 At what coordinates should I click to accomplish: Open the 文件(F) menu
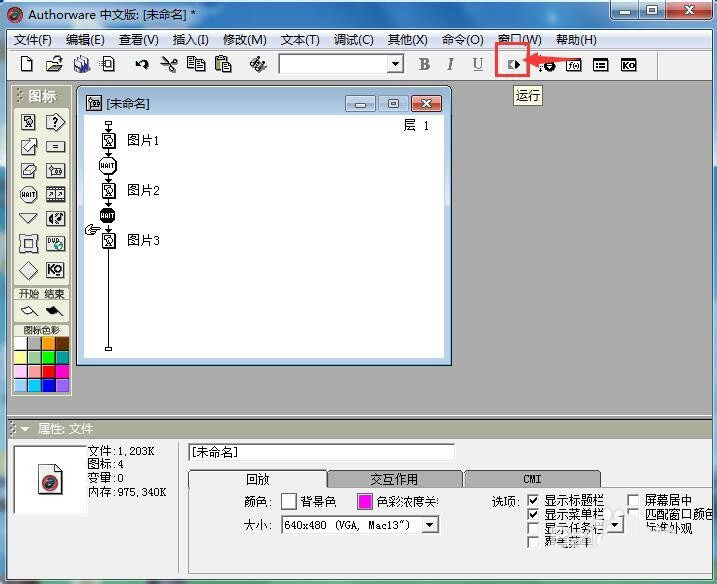click(x=32, y=40)
